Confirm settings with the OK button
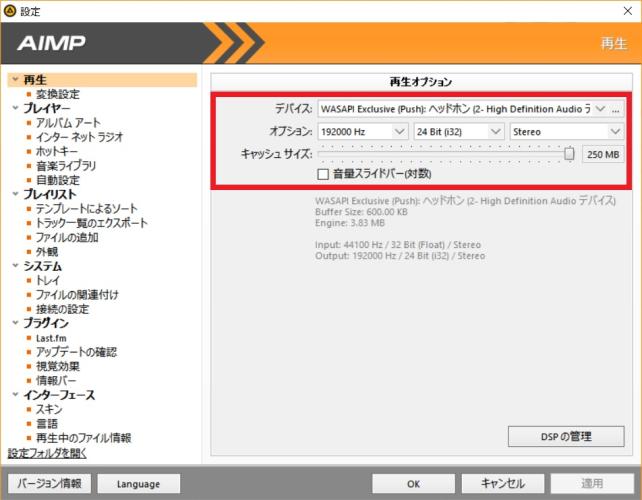Viewport: 642px width, 500px height. click(414, 484)
